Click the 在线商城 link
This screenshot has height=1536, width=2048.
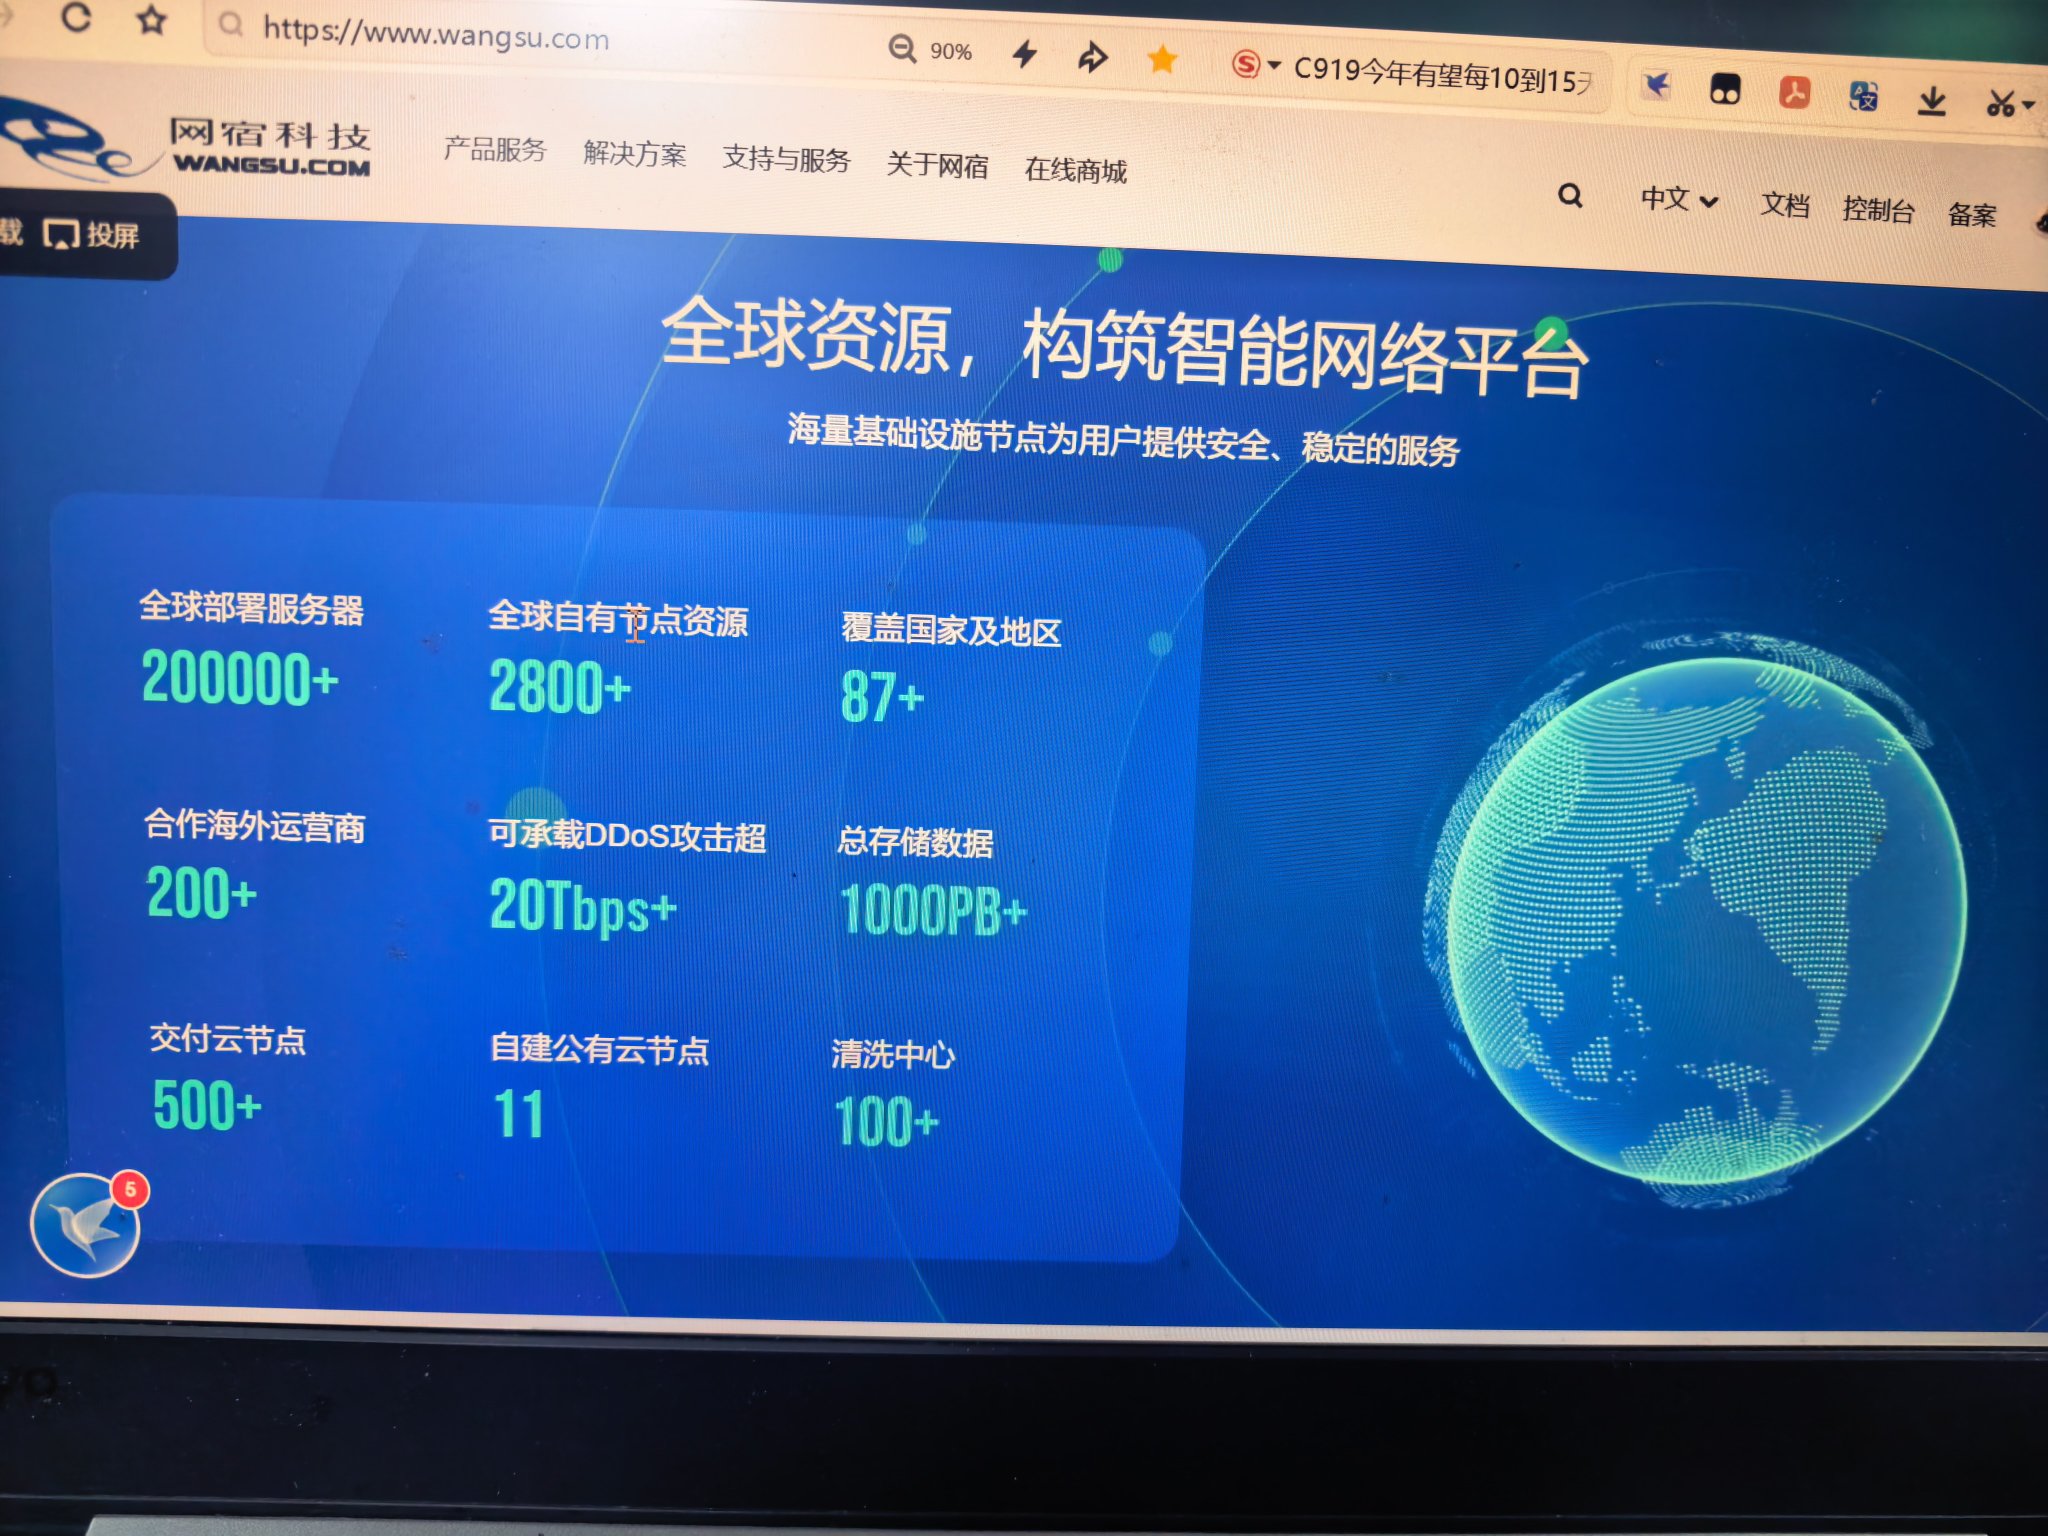click(x=1075, y=170)
